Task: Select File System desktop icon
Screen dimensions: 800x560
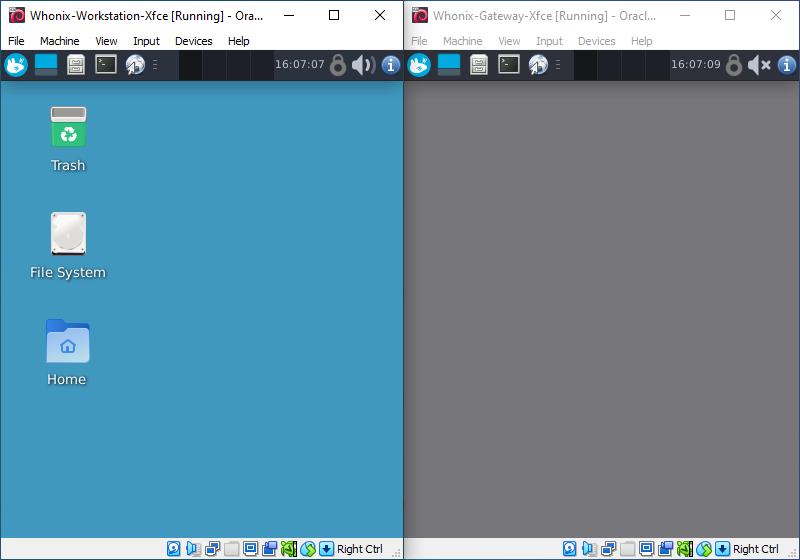Action: click(68, 245)
